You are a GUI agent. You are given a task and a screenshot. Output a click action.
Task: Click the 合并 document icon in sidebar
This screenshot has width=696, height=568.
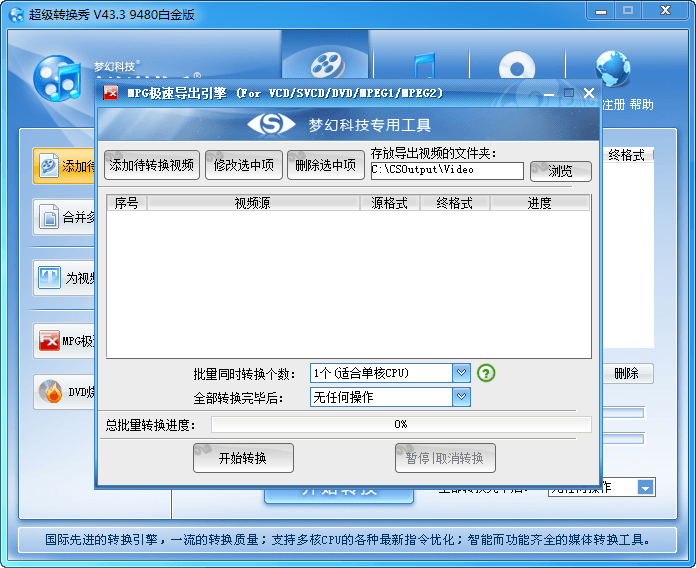click(49, 215)
